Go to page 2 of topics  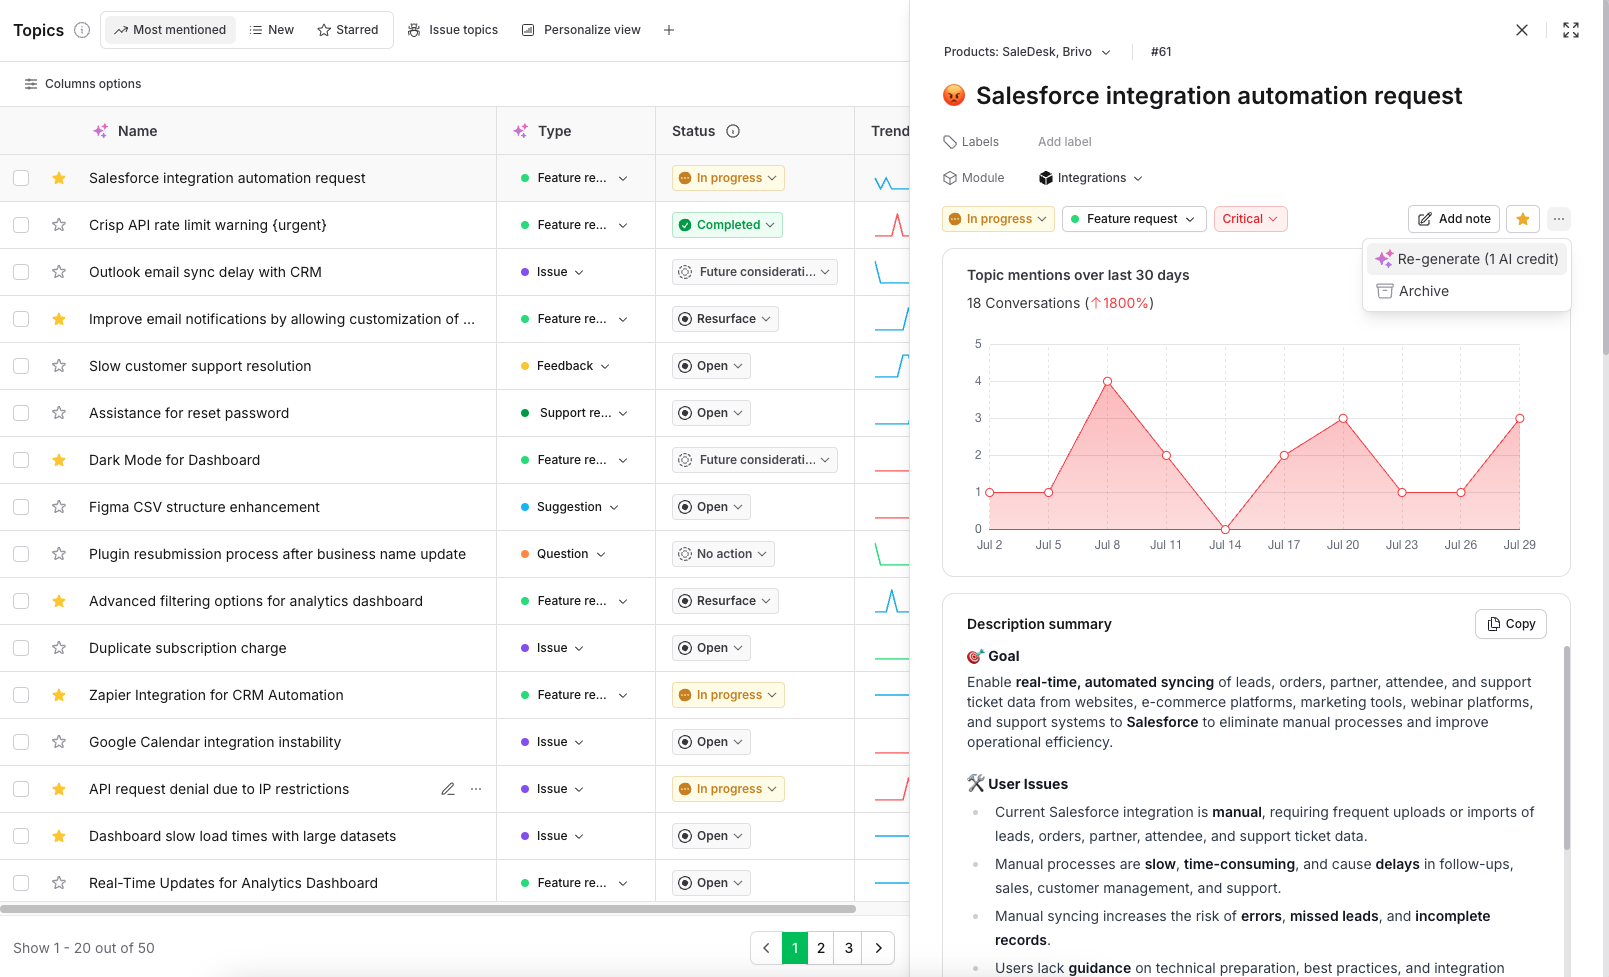click(821, 948)
